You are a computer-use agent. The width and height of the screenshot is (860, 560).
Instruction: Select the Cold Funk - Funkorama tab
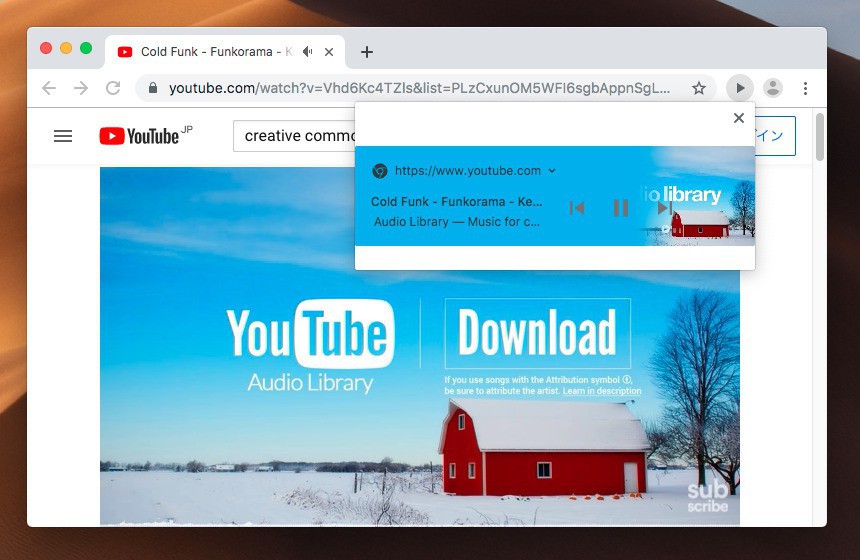pyautogui.click(x=225, y=52)
